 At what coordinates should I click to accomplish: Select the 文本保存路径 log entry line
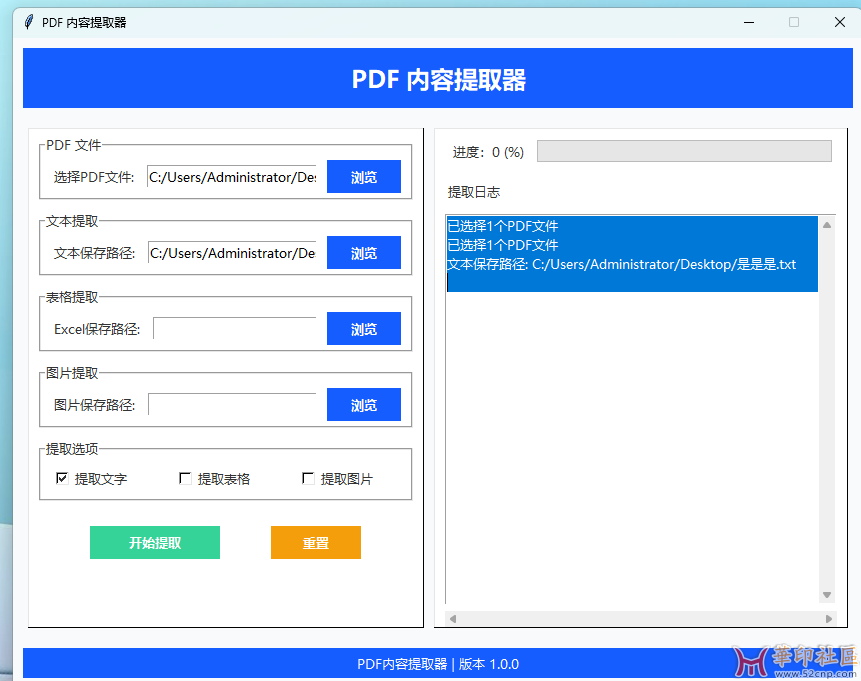621,265
